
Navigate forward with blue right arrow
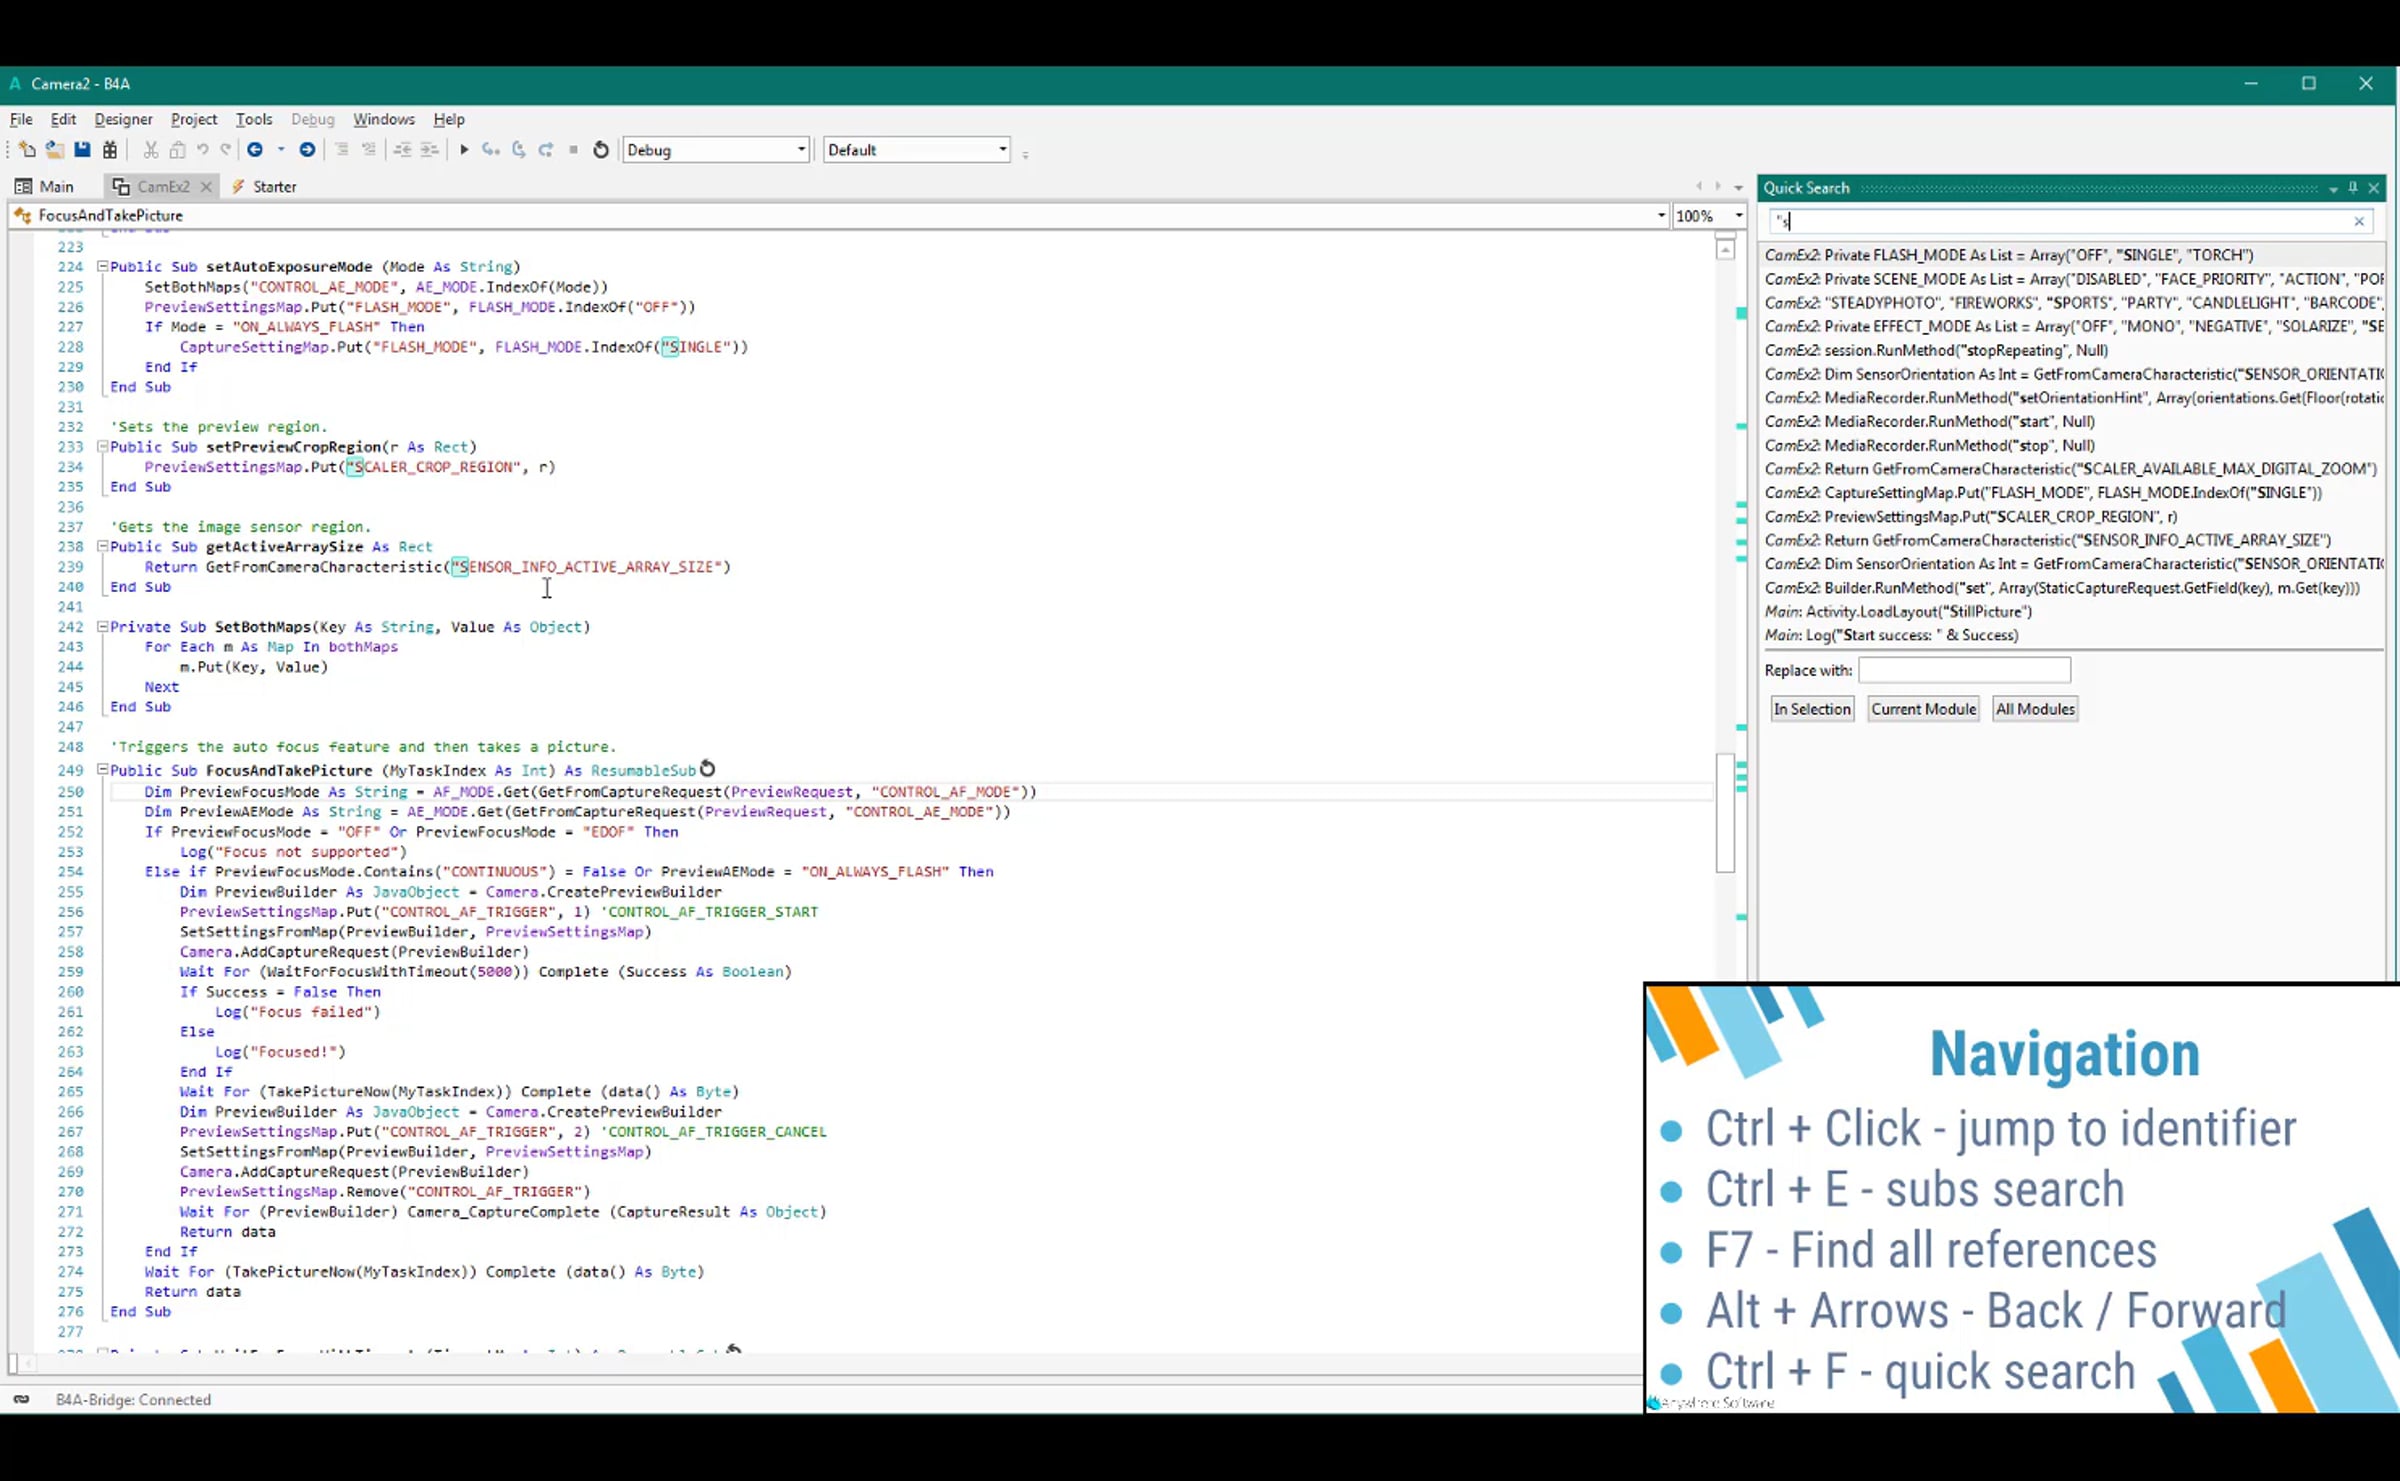click(307, 150)
